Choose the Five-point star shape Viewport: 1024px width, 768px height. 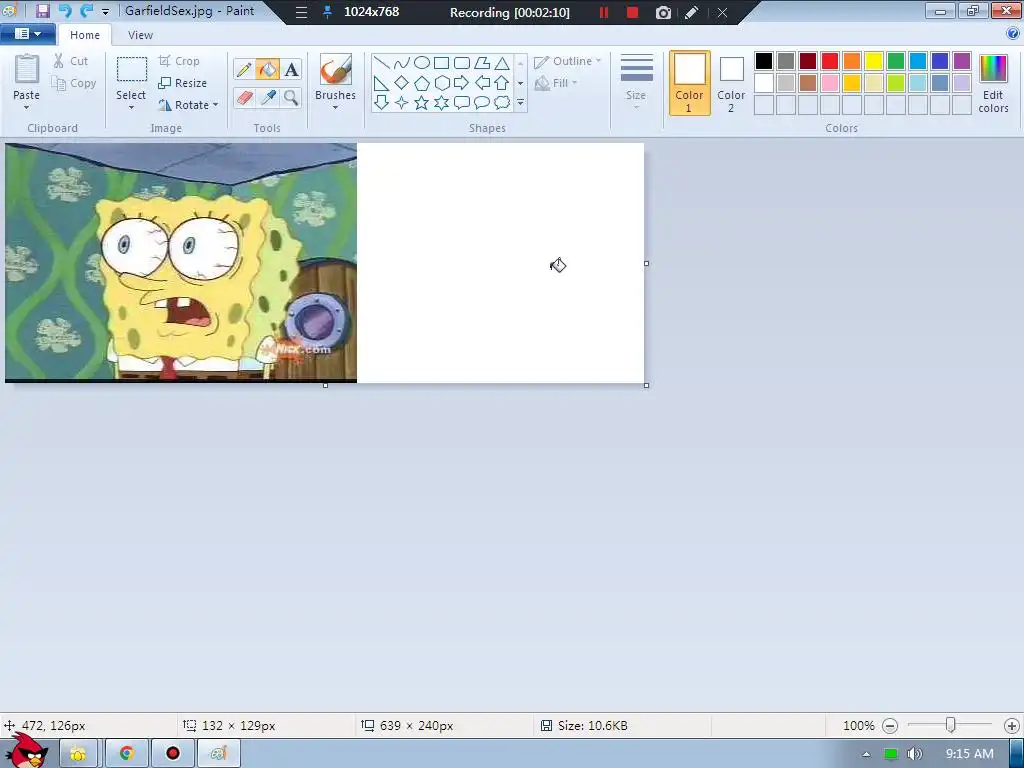coord(422,103)
